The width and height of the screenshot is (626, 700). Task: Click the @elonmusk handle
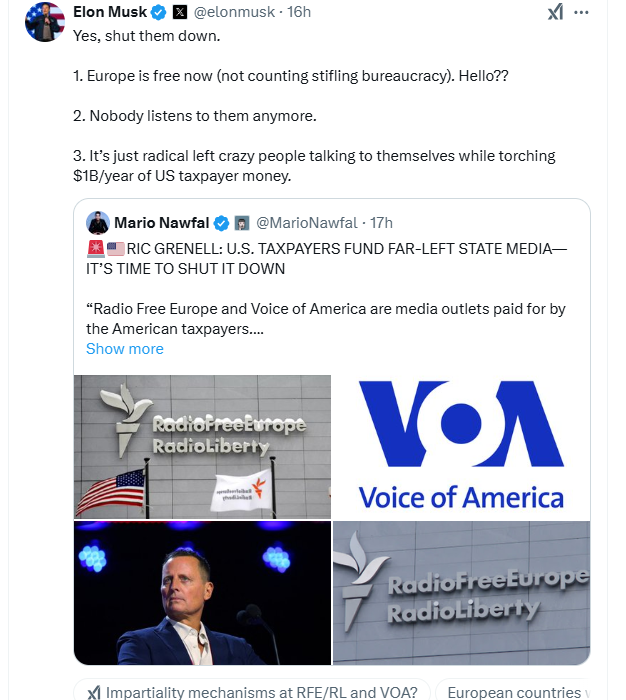(232, 13)
